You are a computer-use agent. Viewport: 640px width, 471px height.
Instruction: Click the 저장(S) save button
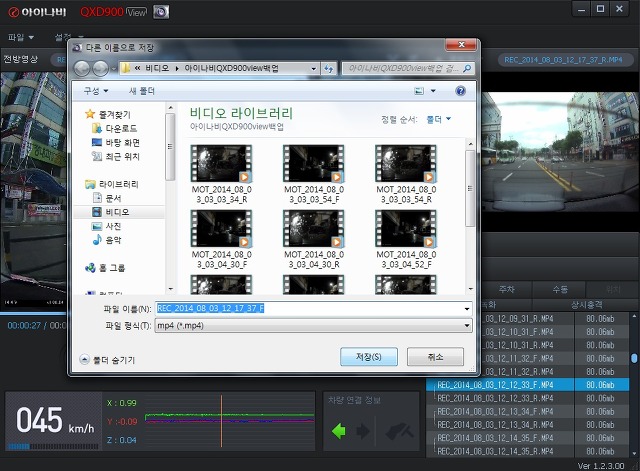[369, 357]
